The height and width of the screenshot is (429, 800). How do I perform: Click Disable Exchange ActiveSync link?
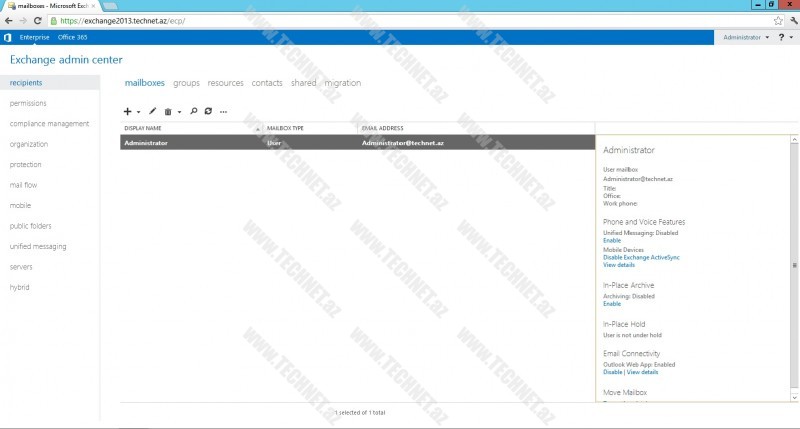(641, 258)
